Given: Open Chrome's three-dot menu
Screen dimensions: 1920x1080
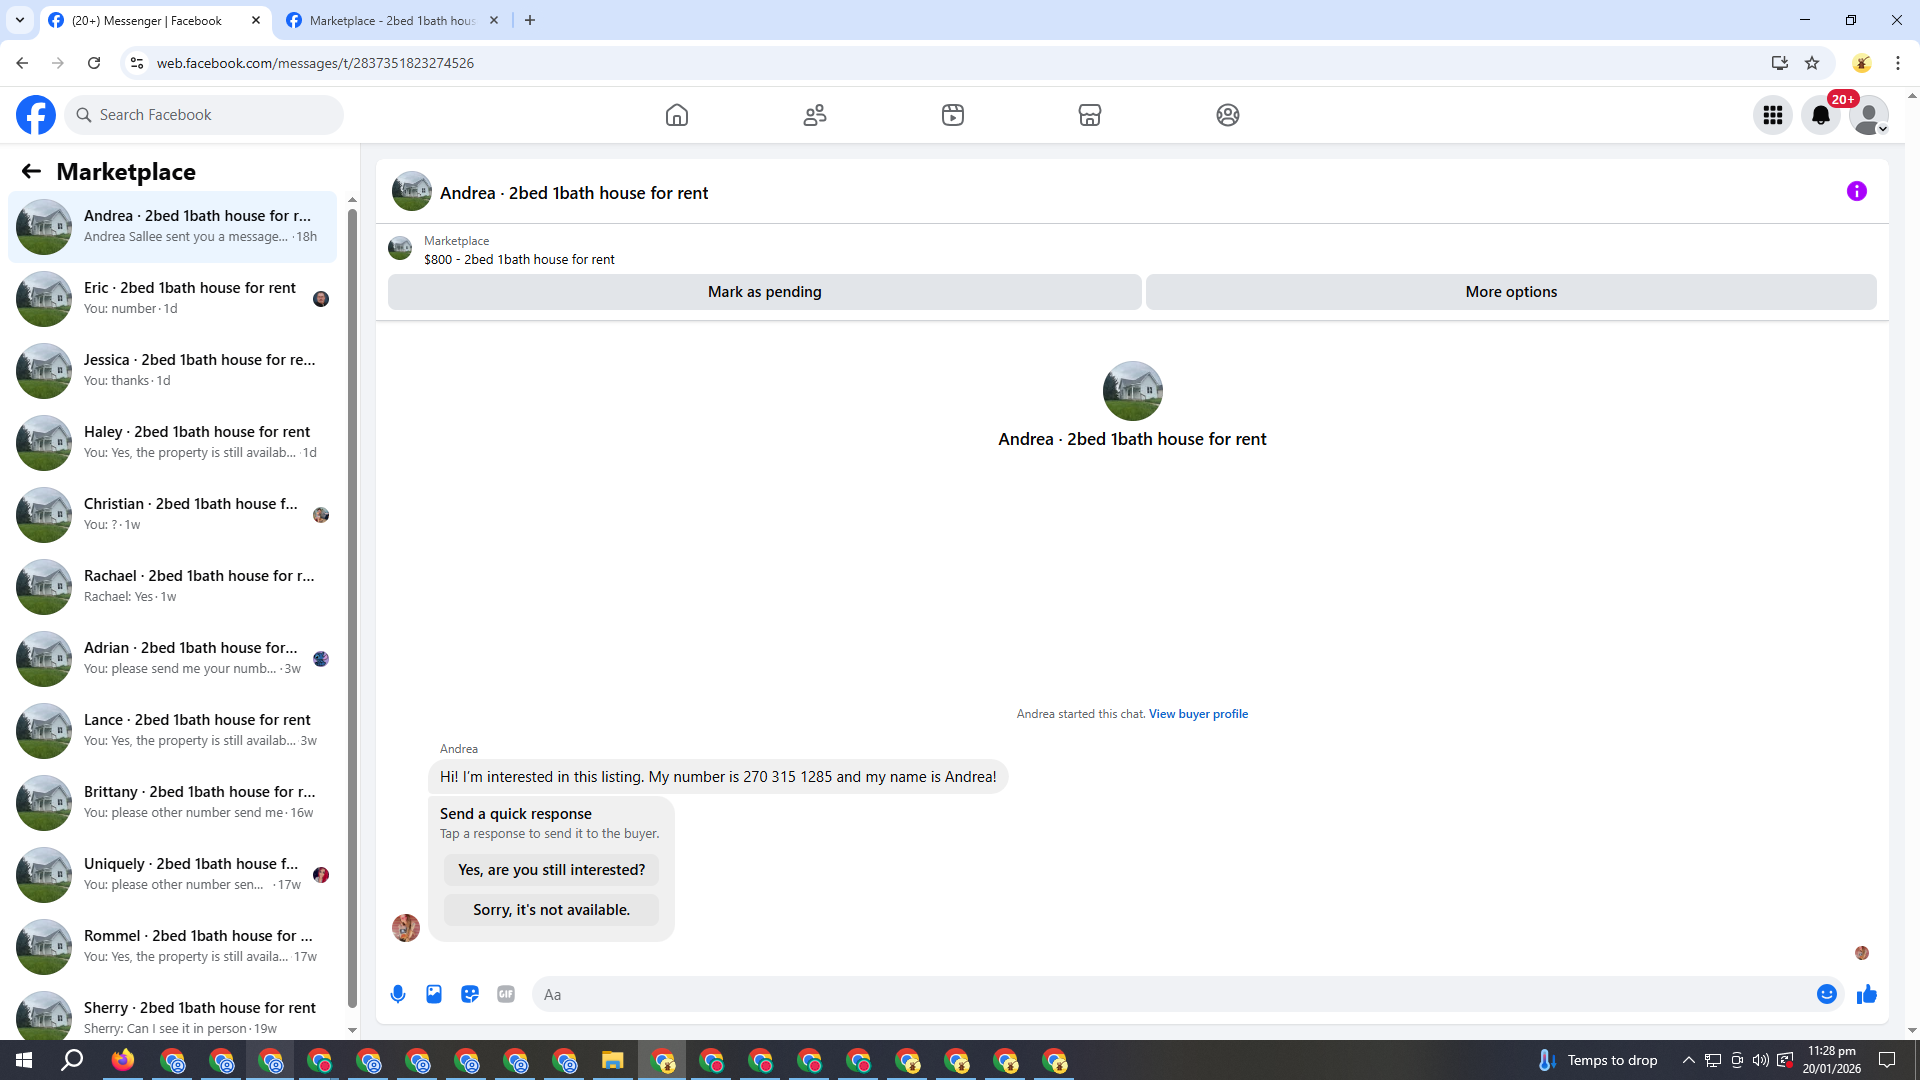Looking at the screenshot, I should (x=1898, y=63).
